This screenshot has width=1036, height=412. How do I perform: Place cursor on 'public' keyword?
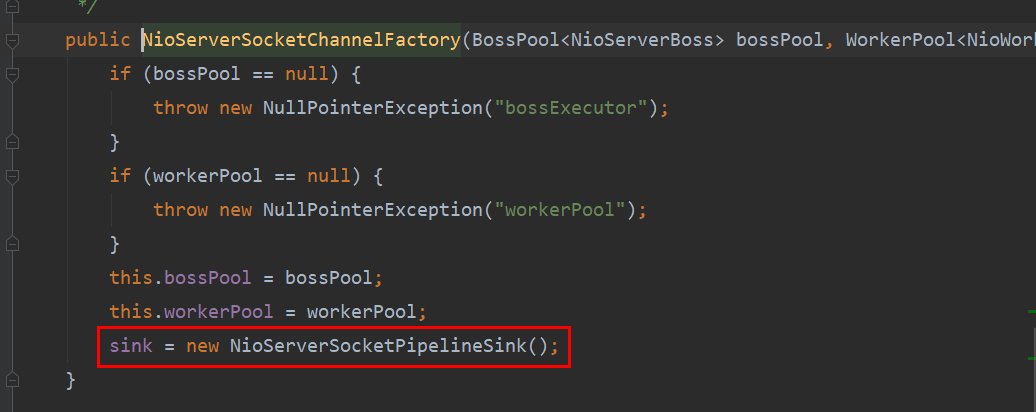[98, 40]
